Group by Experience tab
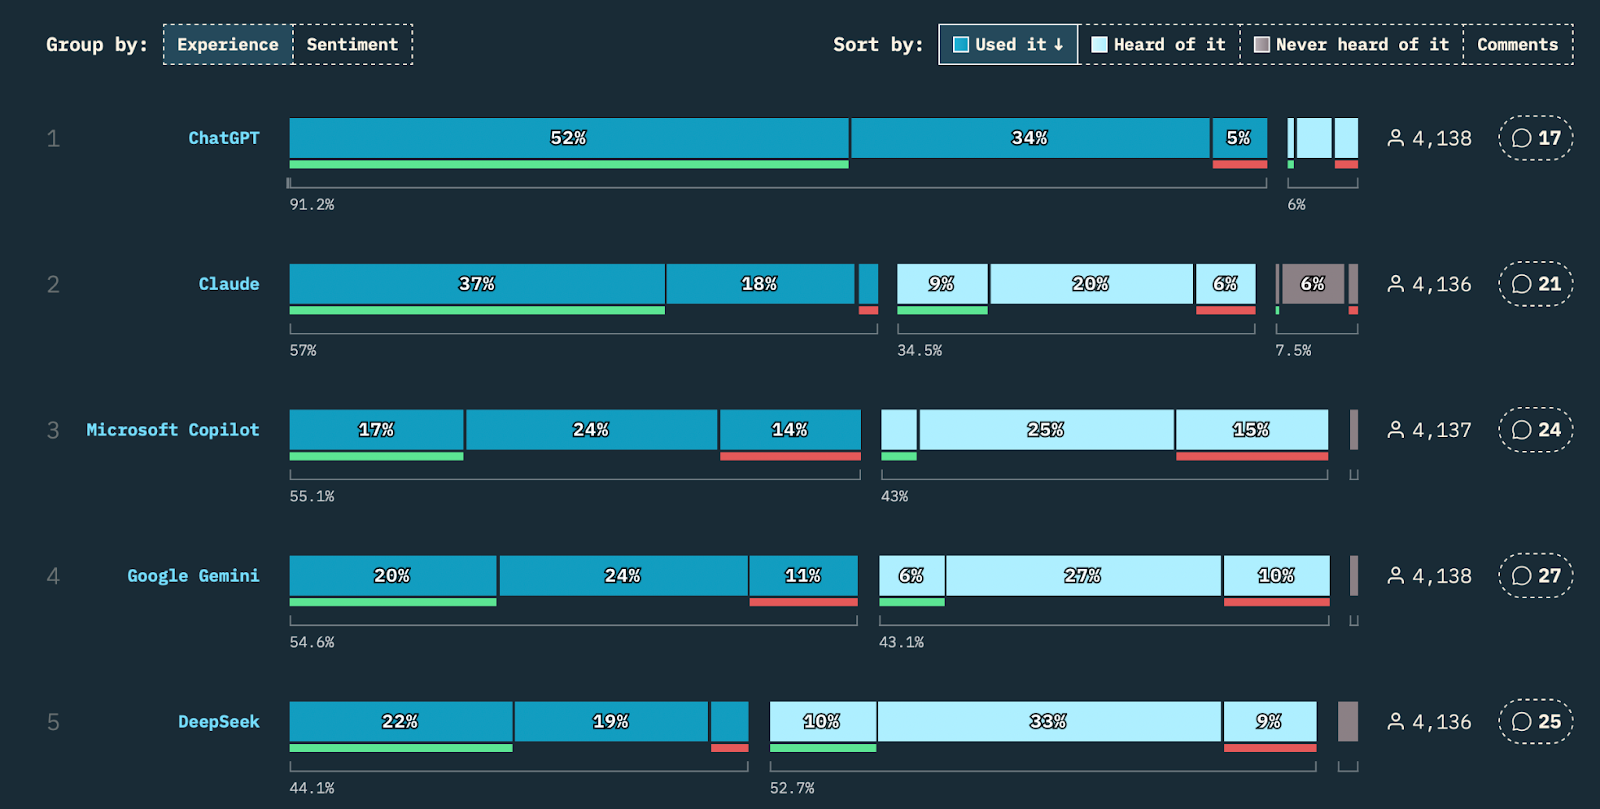 (x=228, y=44)
